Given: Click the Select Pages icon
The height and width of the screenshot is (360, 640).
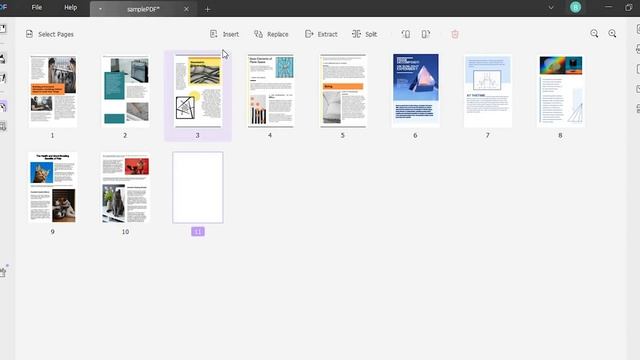Looking at the screenshot, I should 29,34.
